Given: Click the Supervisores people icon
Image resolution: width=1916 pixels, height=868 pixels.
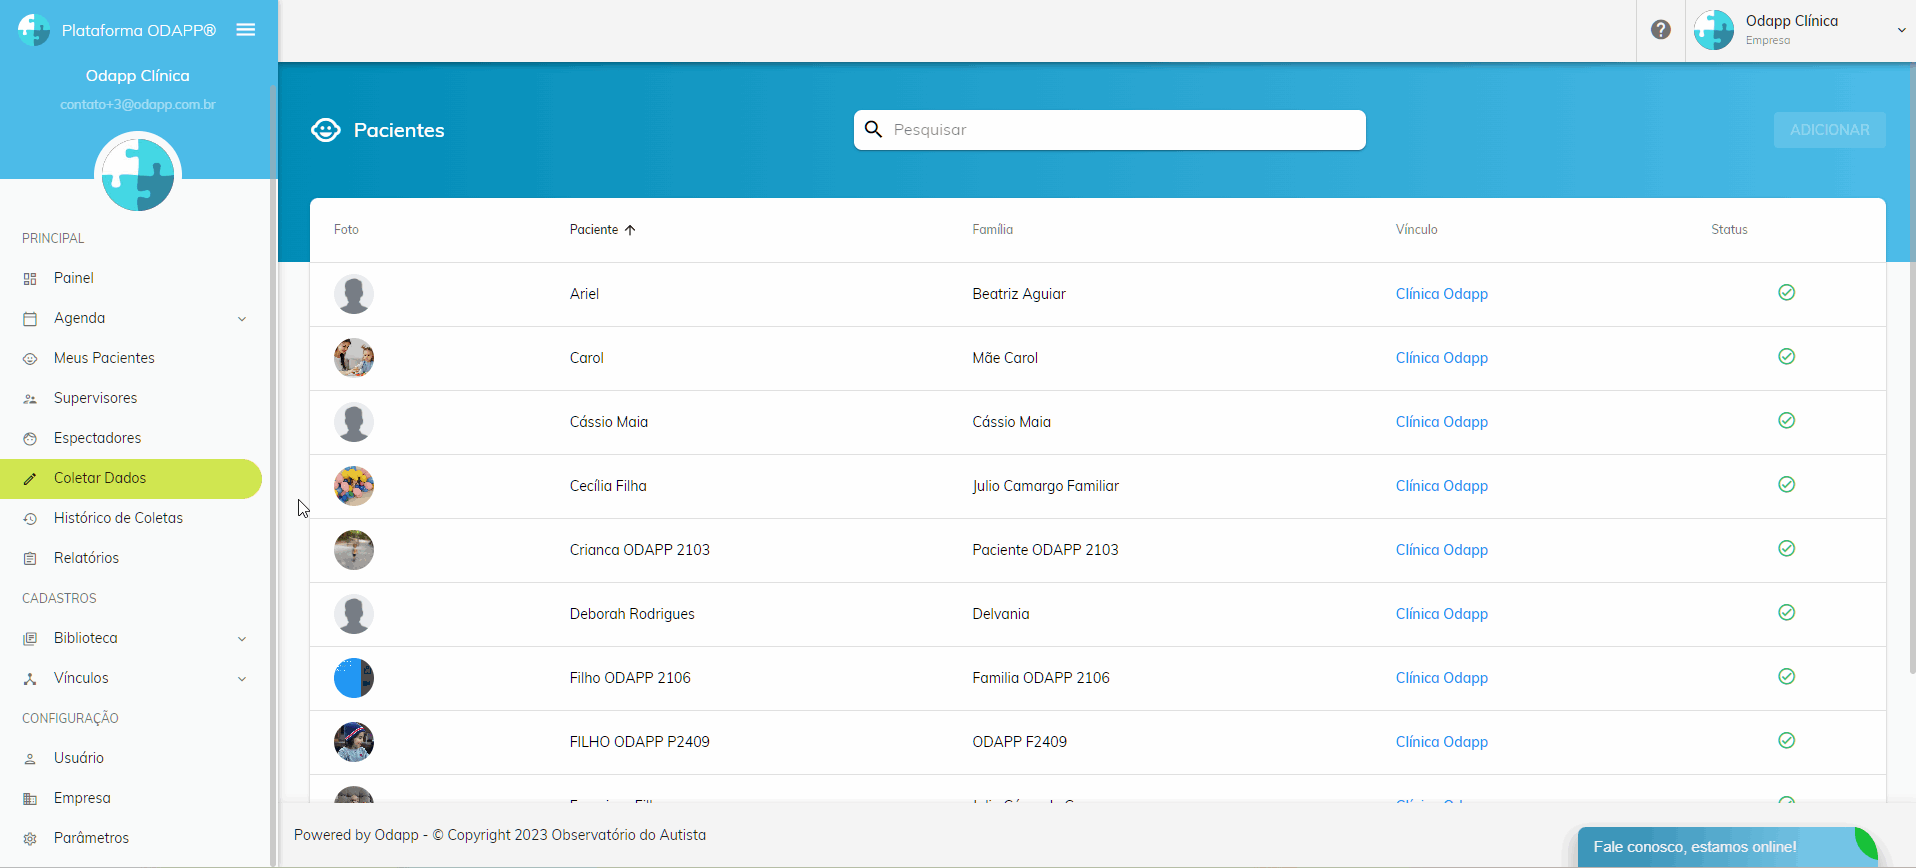Looking at the screenshot, I should [x=30, y=399].
